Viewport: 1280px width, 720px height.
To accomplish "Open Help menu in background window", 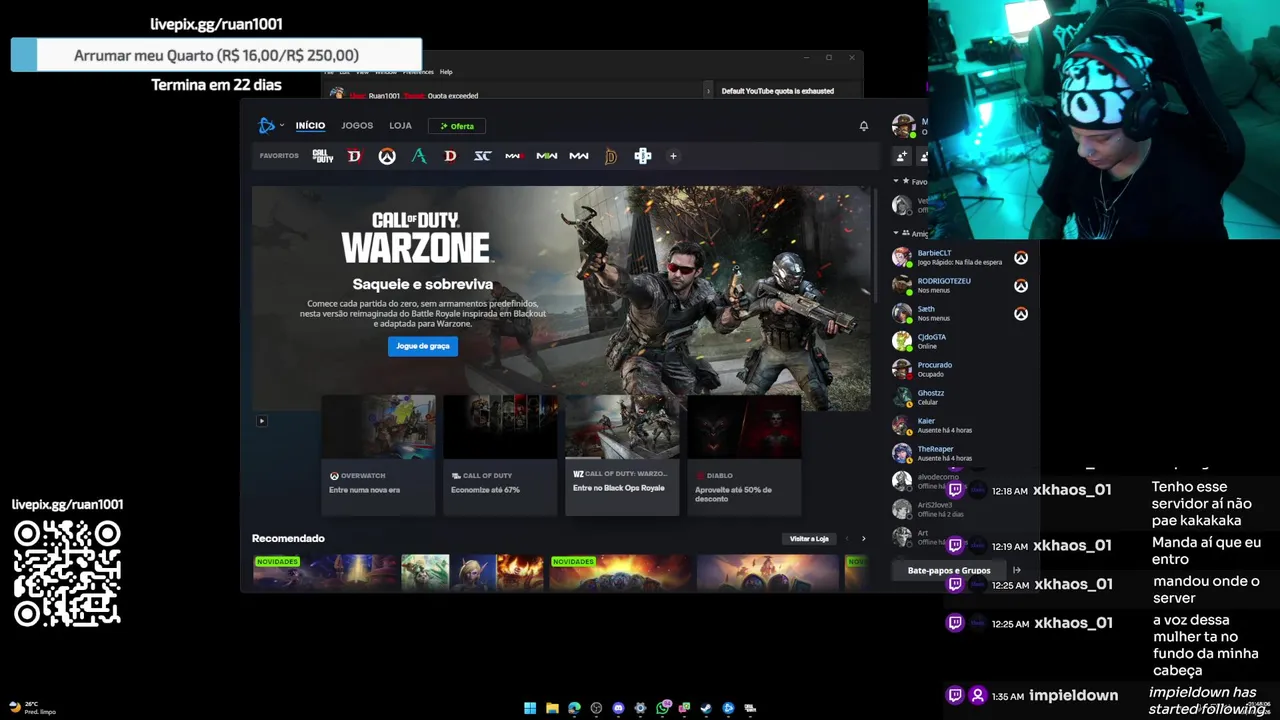I will (x=446, y=72).
